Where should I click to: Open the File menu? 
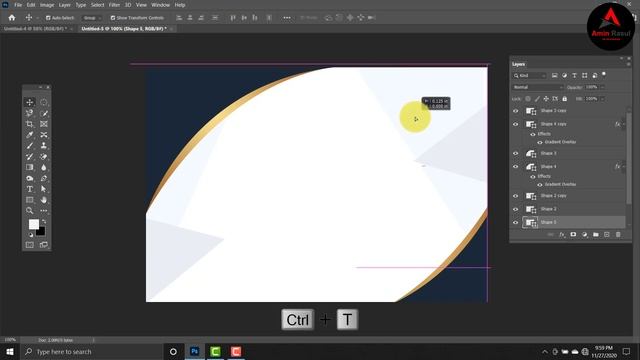[18, 5]
